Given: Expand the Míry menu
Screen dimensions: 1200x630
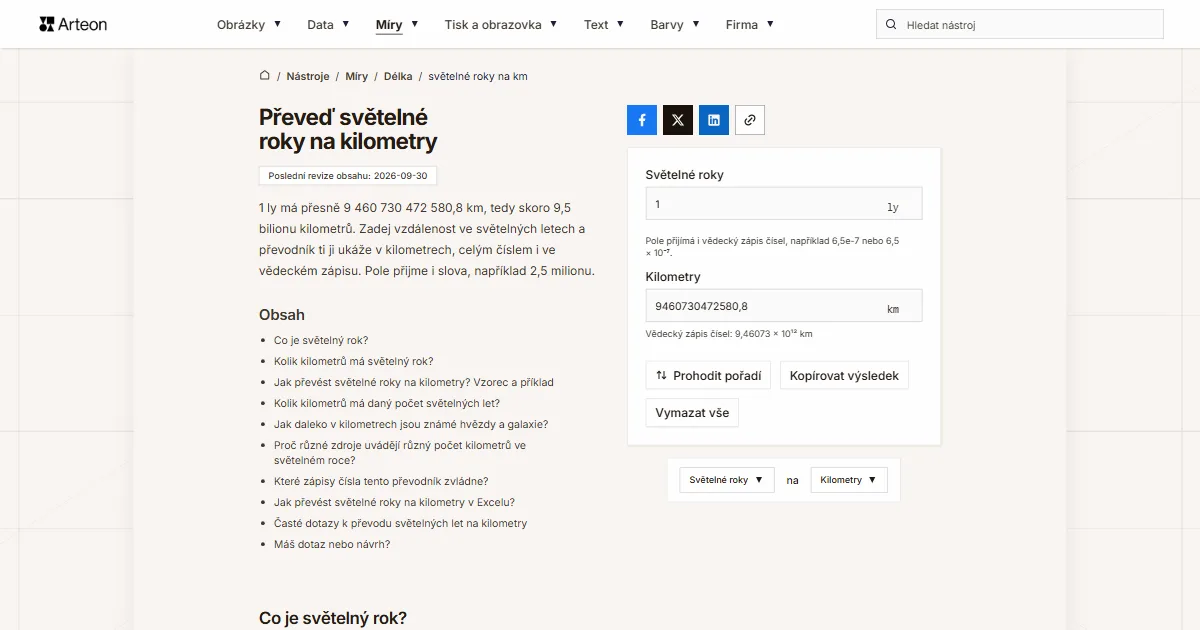Looking at the screenshot, I should [x=397, y=25].
